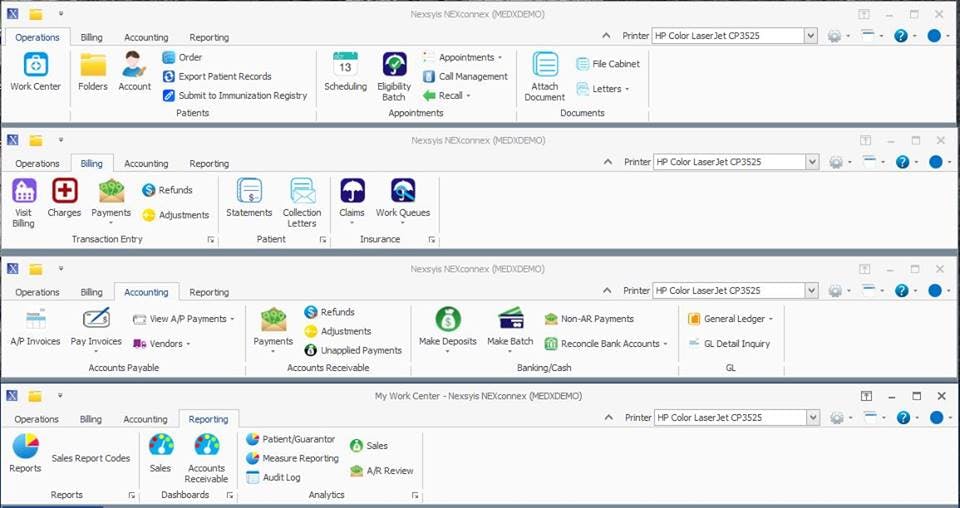This screenshot has width=960, height=508.
Task: Open Make Deposits
Action: (x=447, y=320)
